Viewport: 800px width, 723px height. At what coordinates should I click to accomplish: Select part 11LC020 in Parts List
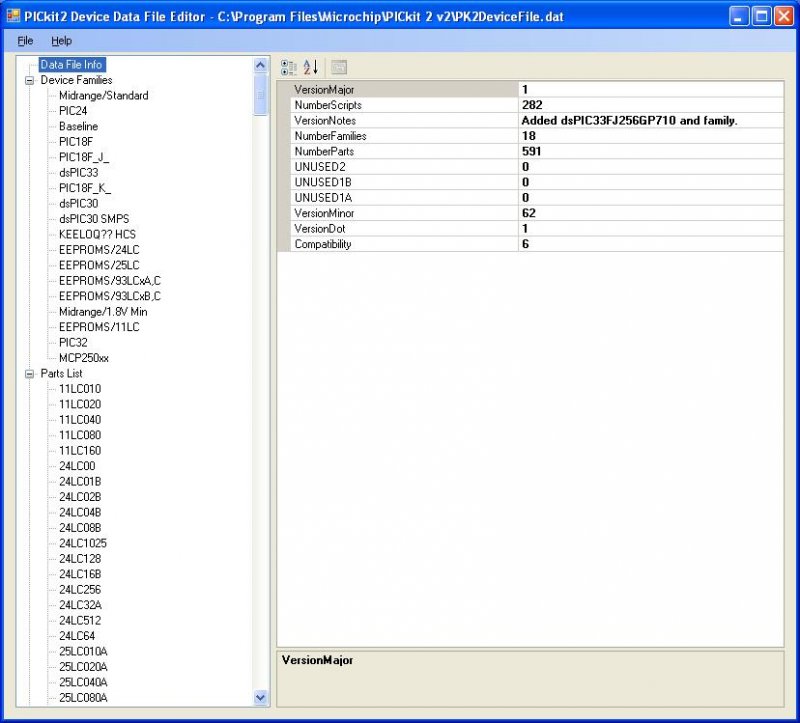(x=80, y=405)
